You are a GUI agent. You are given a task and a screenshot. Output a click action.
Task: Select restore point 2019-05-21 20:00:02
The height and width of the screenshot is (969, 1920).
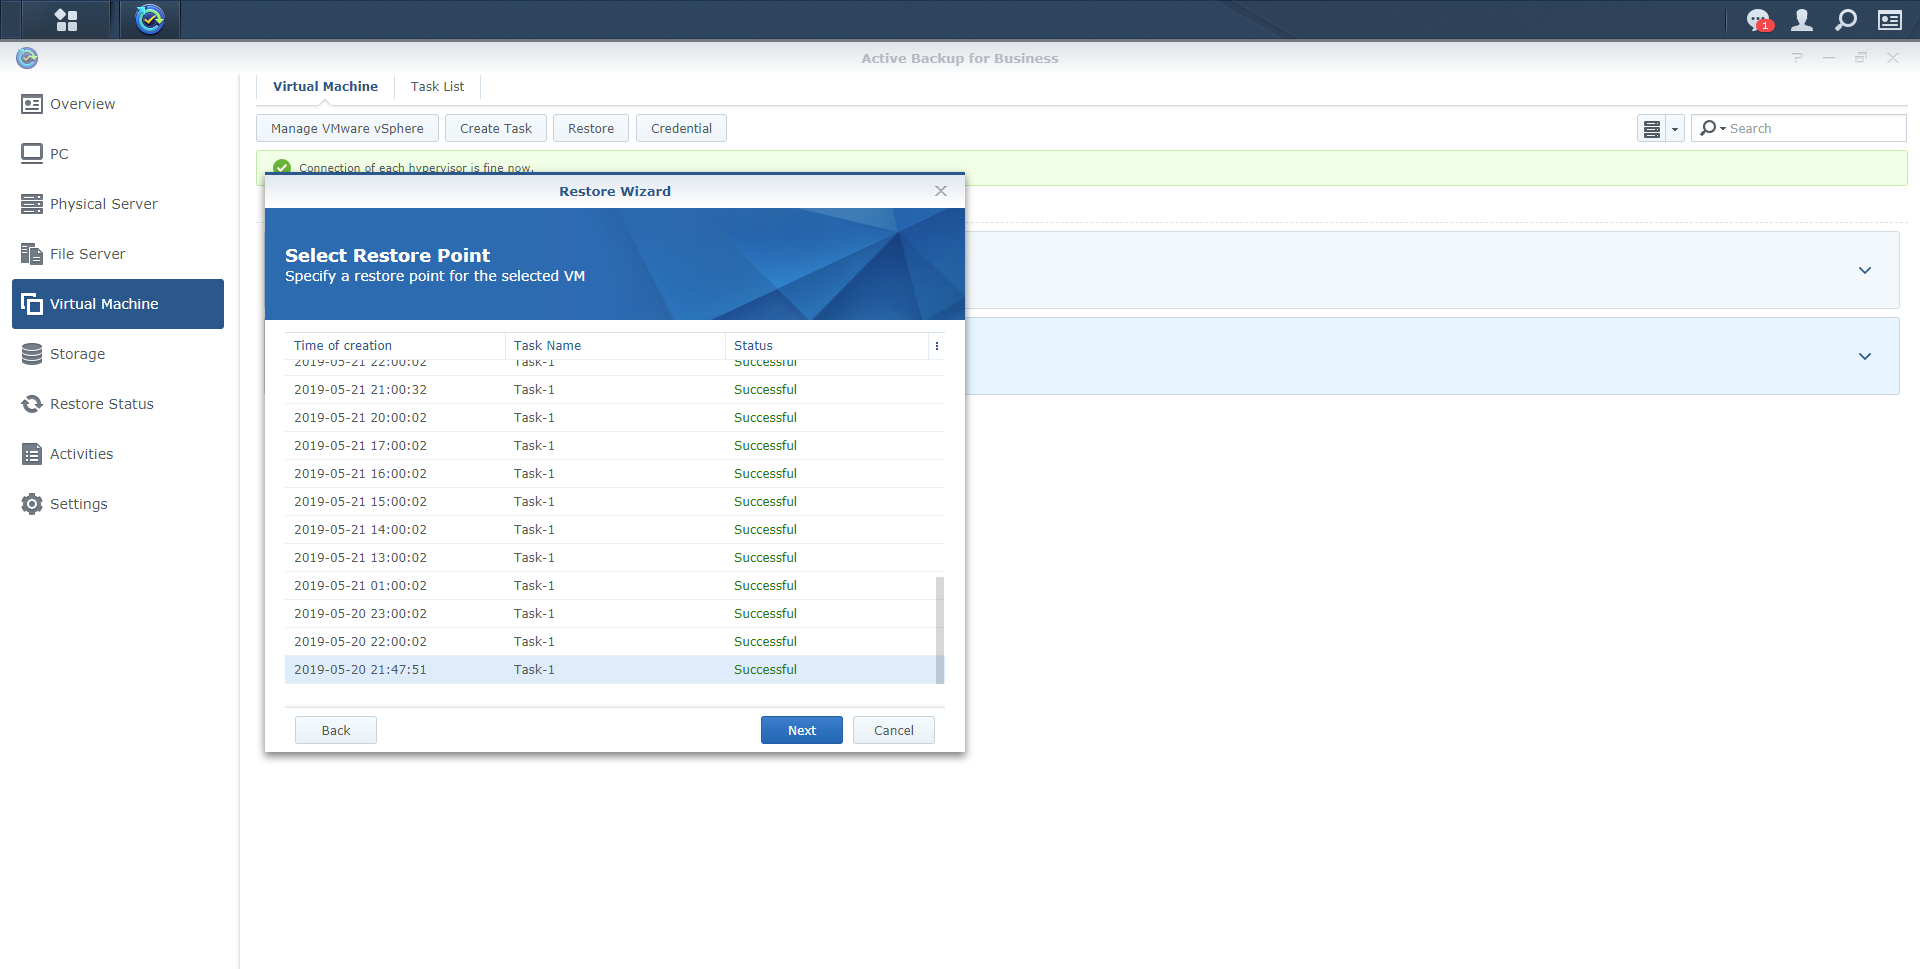tap(615, 418)
